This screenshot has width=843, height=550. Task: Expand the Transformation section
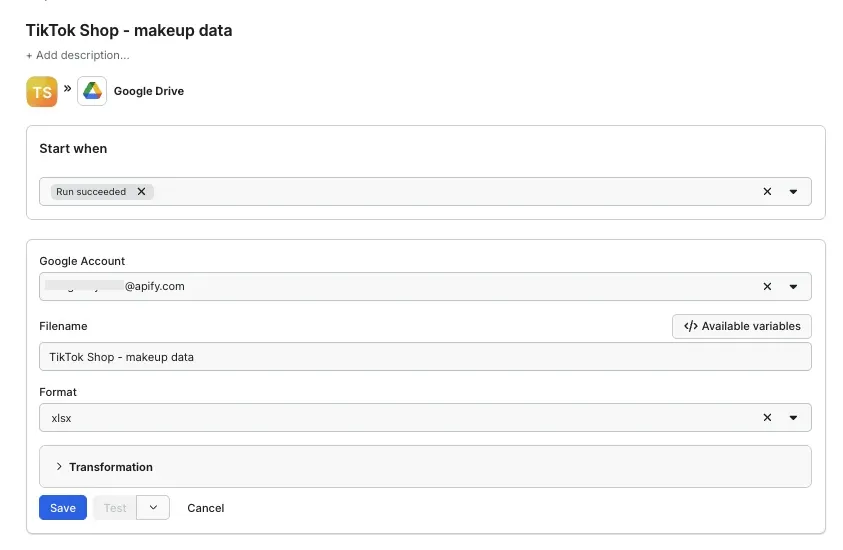pos(425,467)
